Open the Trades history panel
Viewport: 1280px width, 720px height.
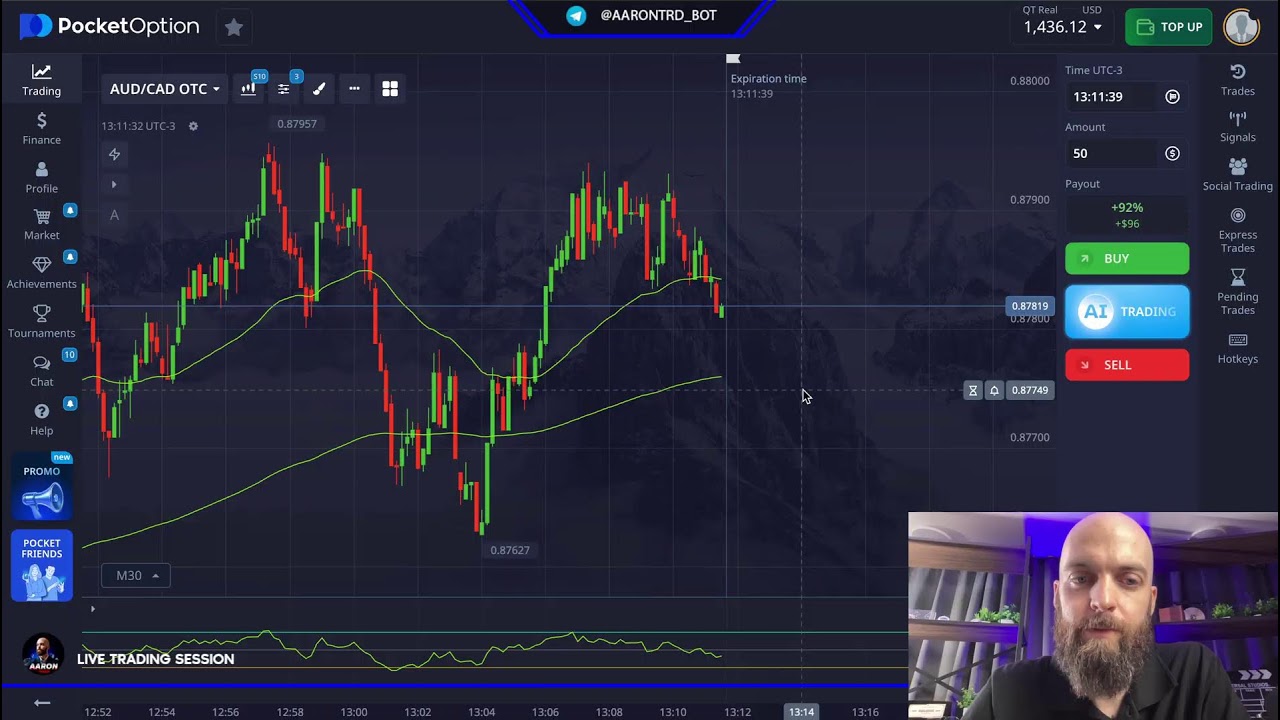(1237, 80)
